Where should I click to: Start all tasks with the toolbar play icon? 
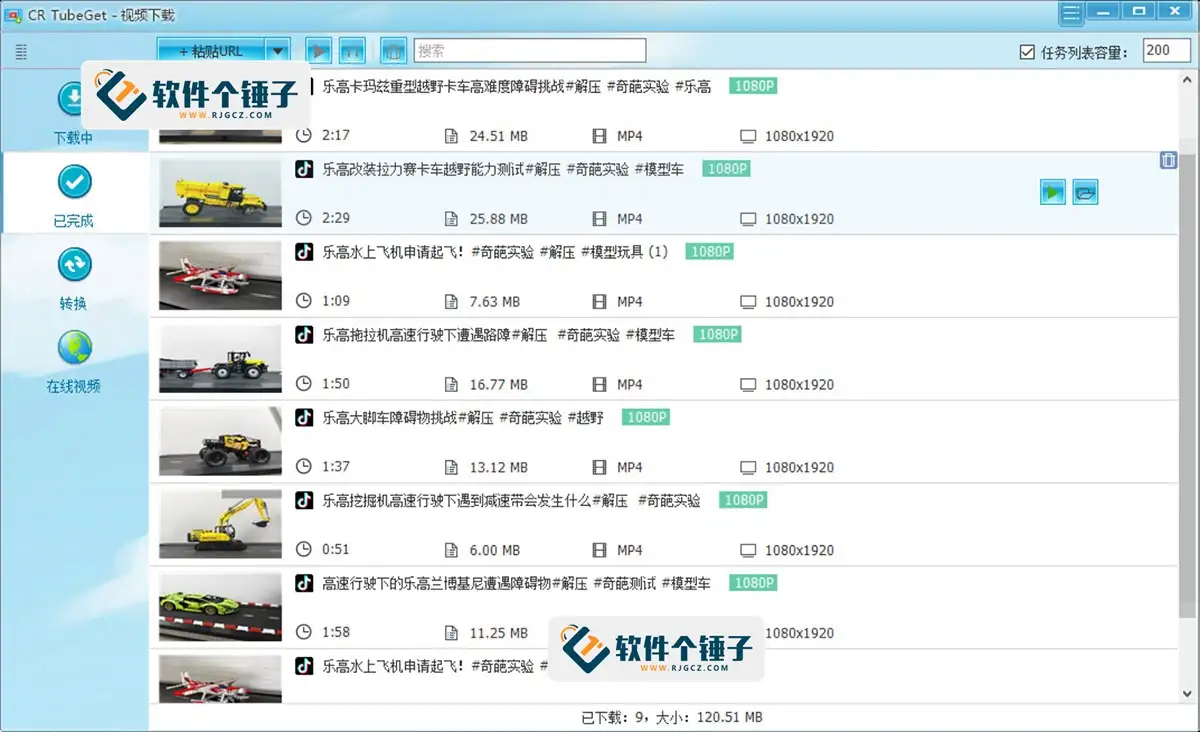click(318, 51)
